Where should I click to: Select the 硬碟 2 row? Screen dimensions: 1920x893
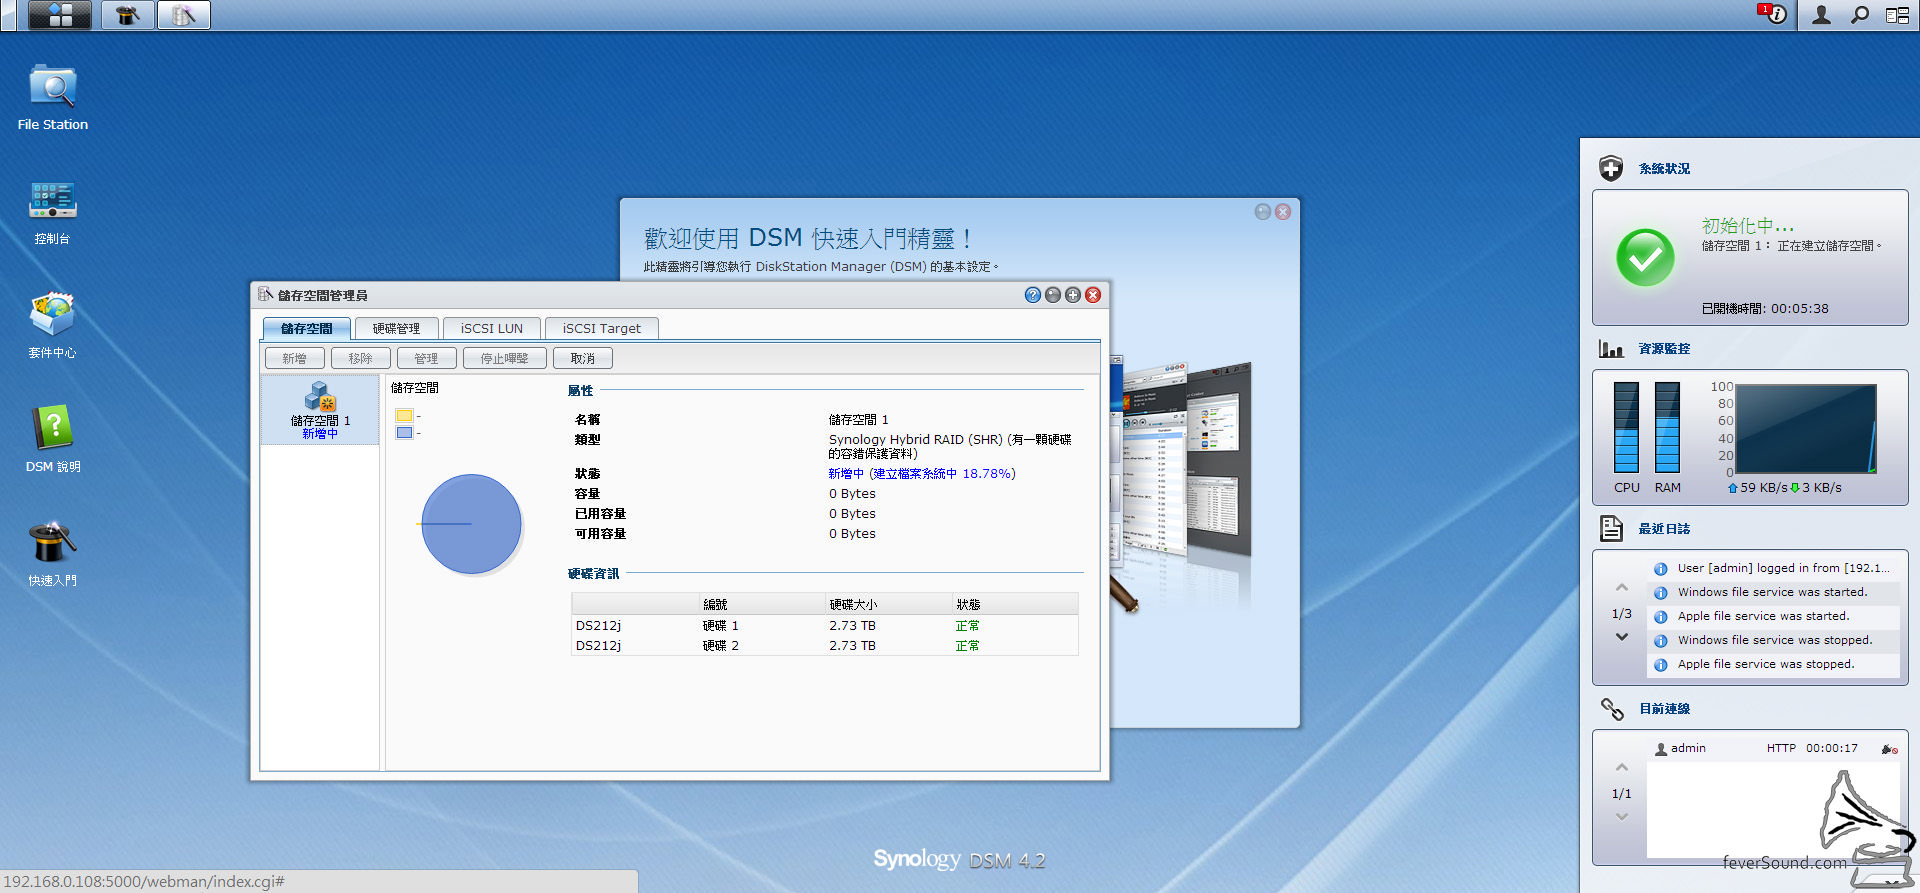[x=824, y=646]
